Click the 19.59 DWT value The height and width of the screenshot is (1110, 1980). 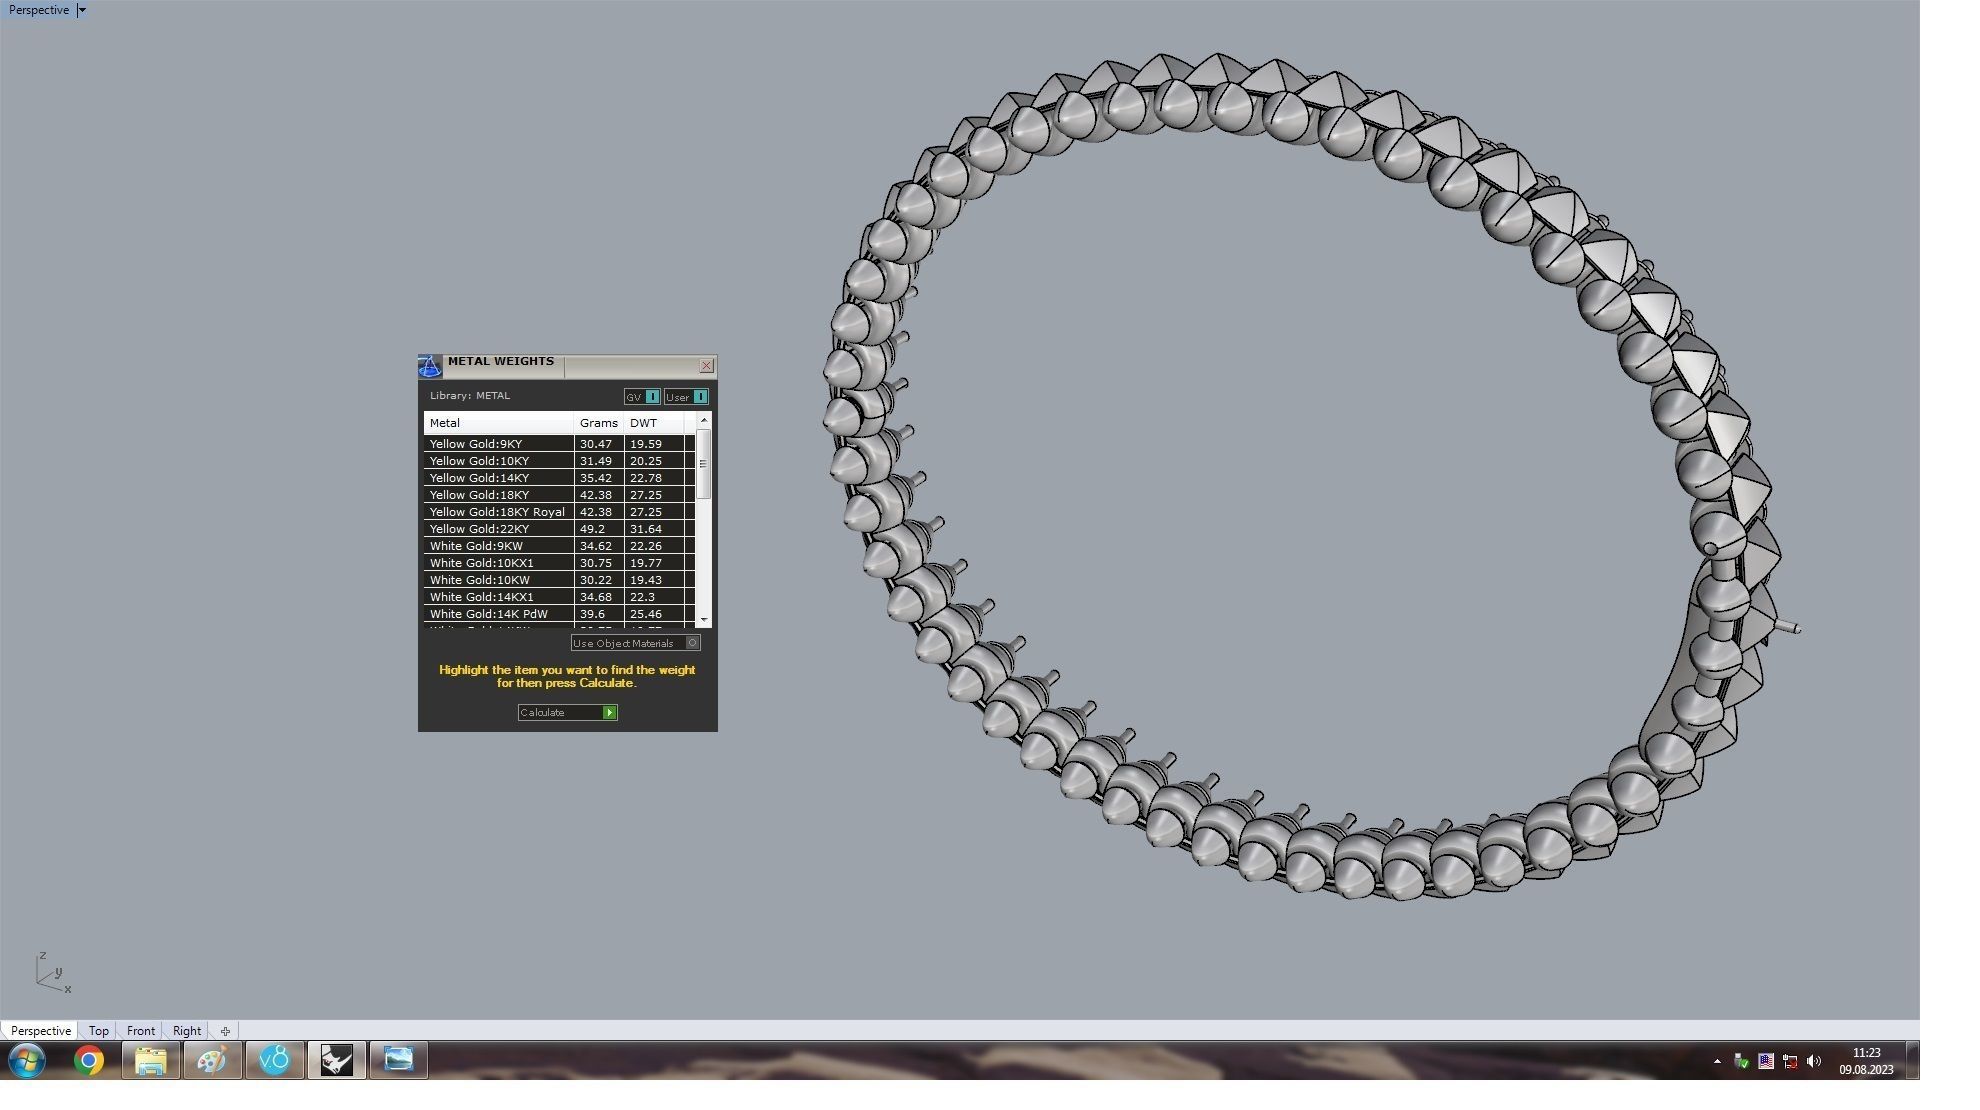tap(646, 444)
